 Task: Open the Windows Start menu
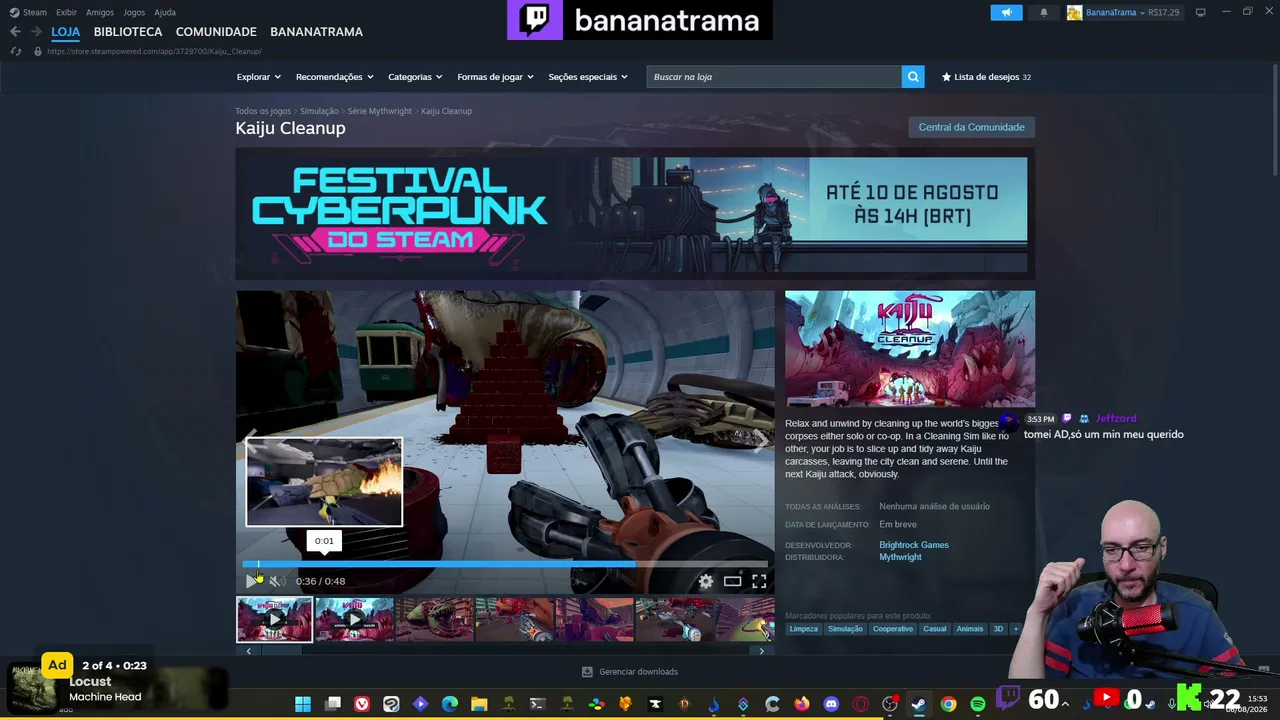point(303,704)
